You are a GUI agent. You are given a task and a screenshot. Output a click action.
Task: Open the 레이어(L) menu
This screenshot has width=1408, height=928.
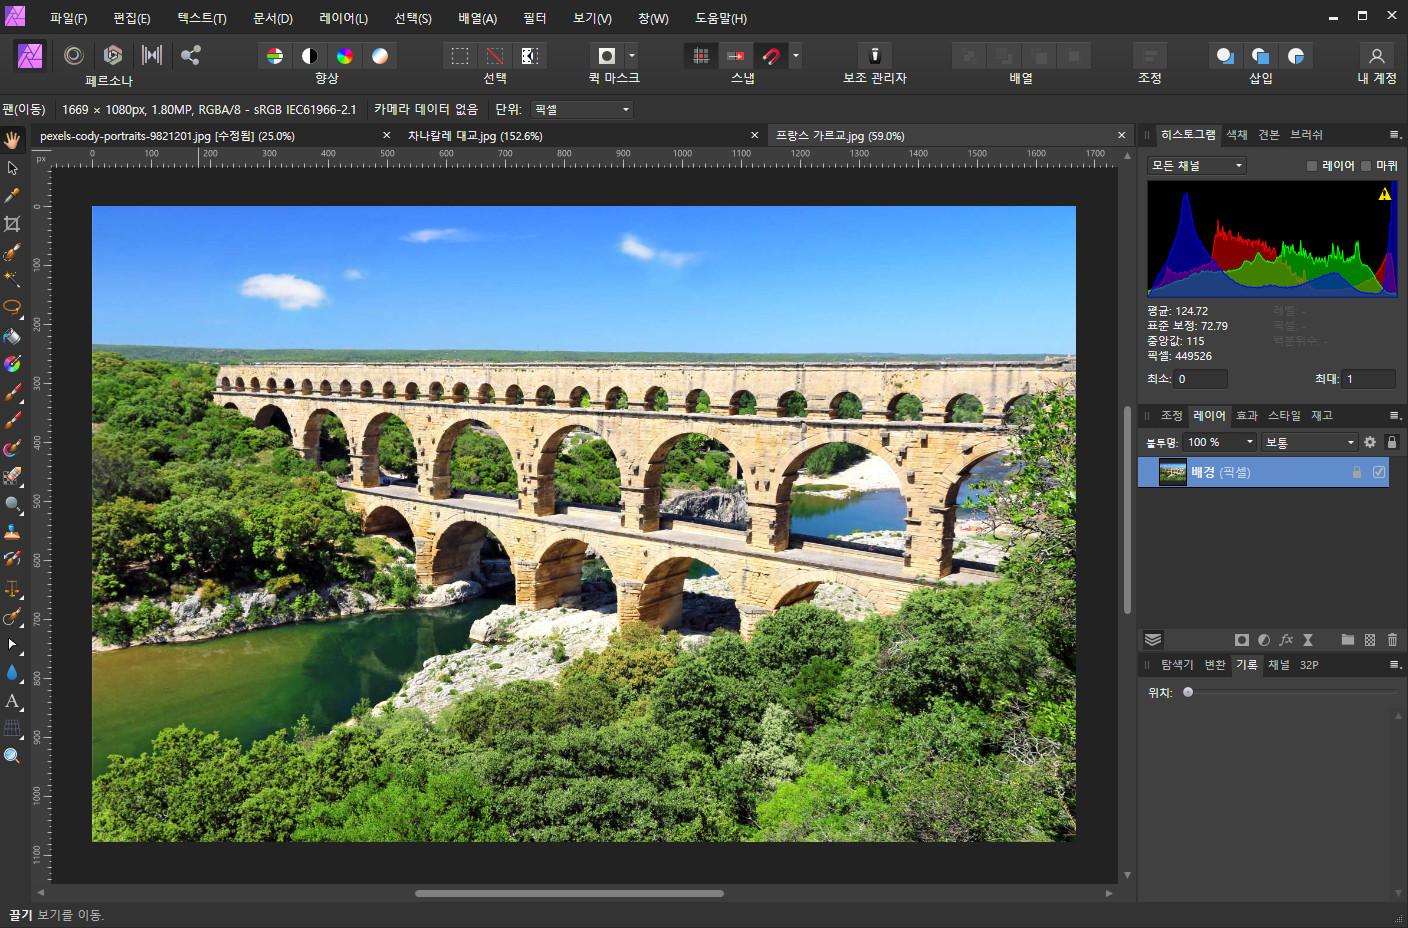pyautogui.click(x=343, y=19)
